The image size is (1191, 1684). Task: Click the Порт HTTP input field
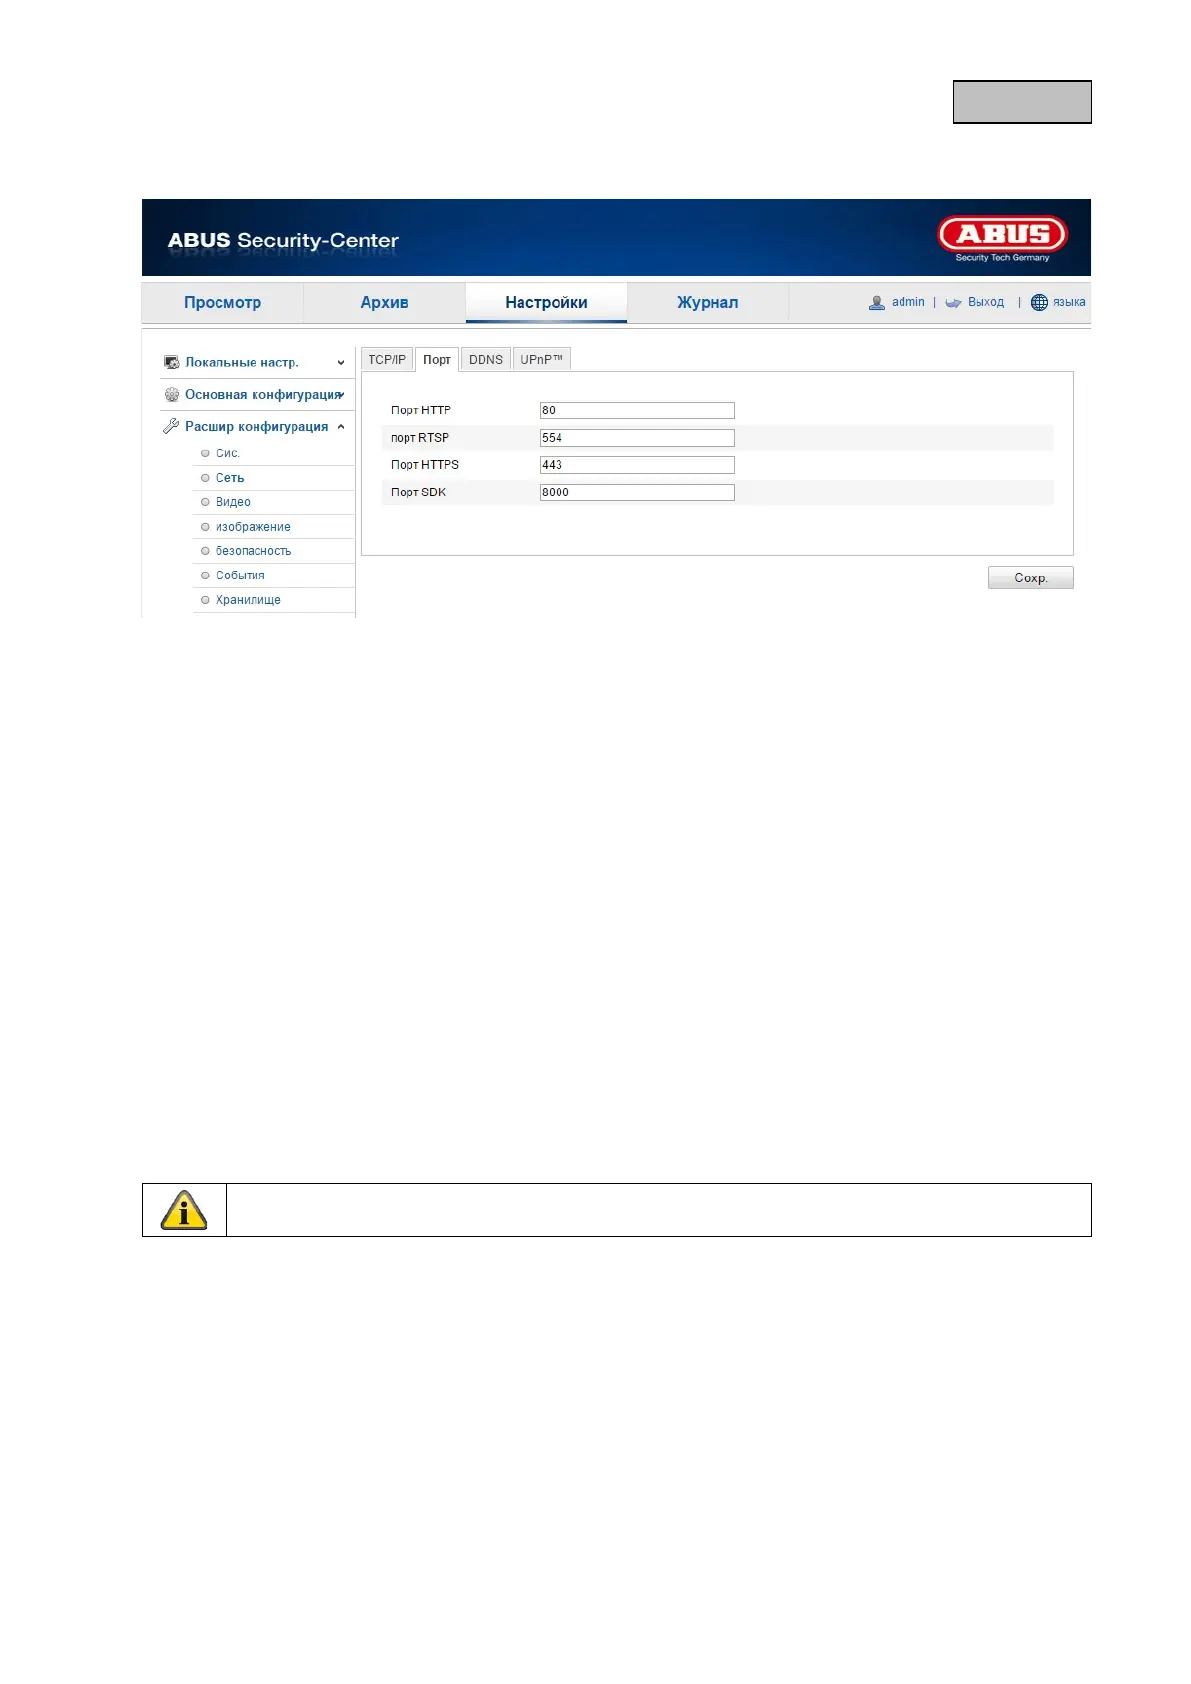click(x=637, y=410)
